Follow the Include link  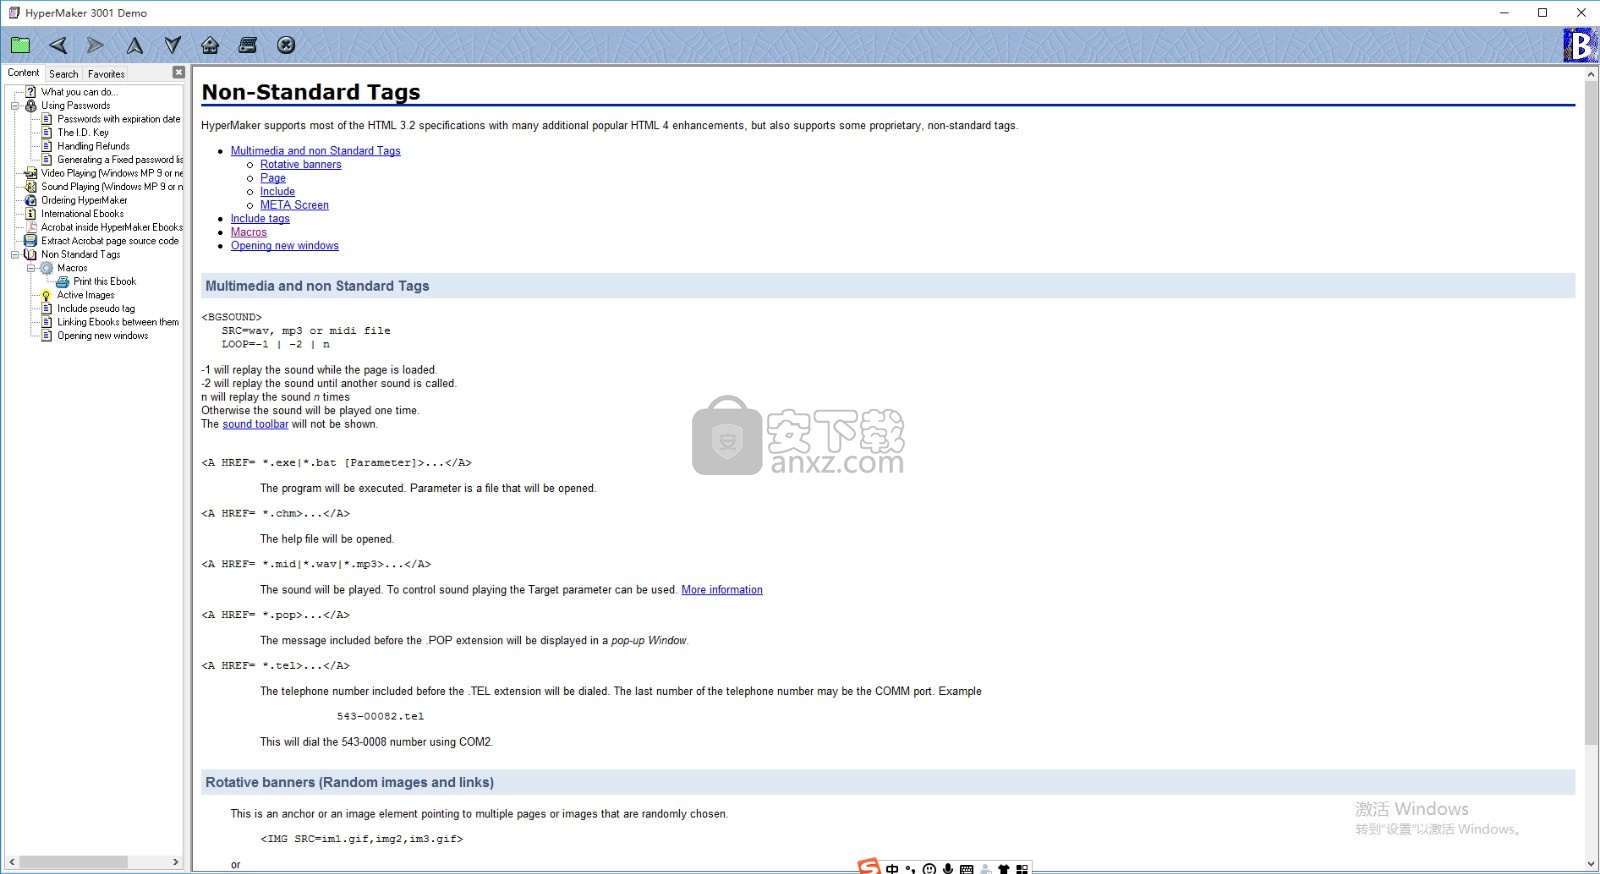click(277, 191)
